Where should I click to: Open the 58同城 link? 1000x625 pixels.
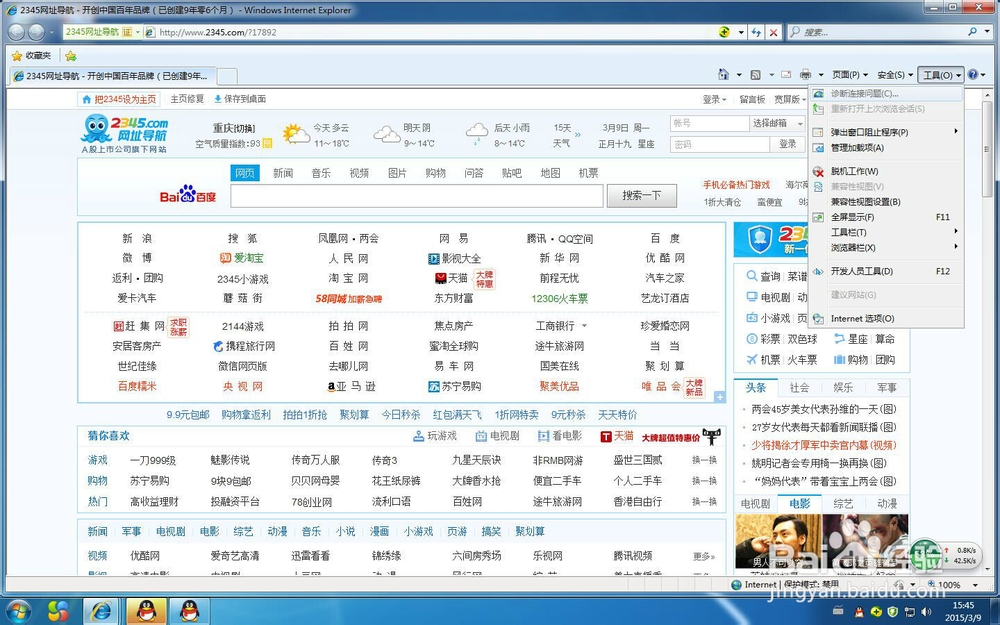348,298
